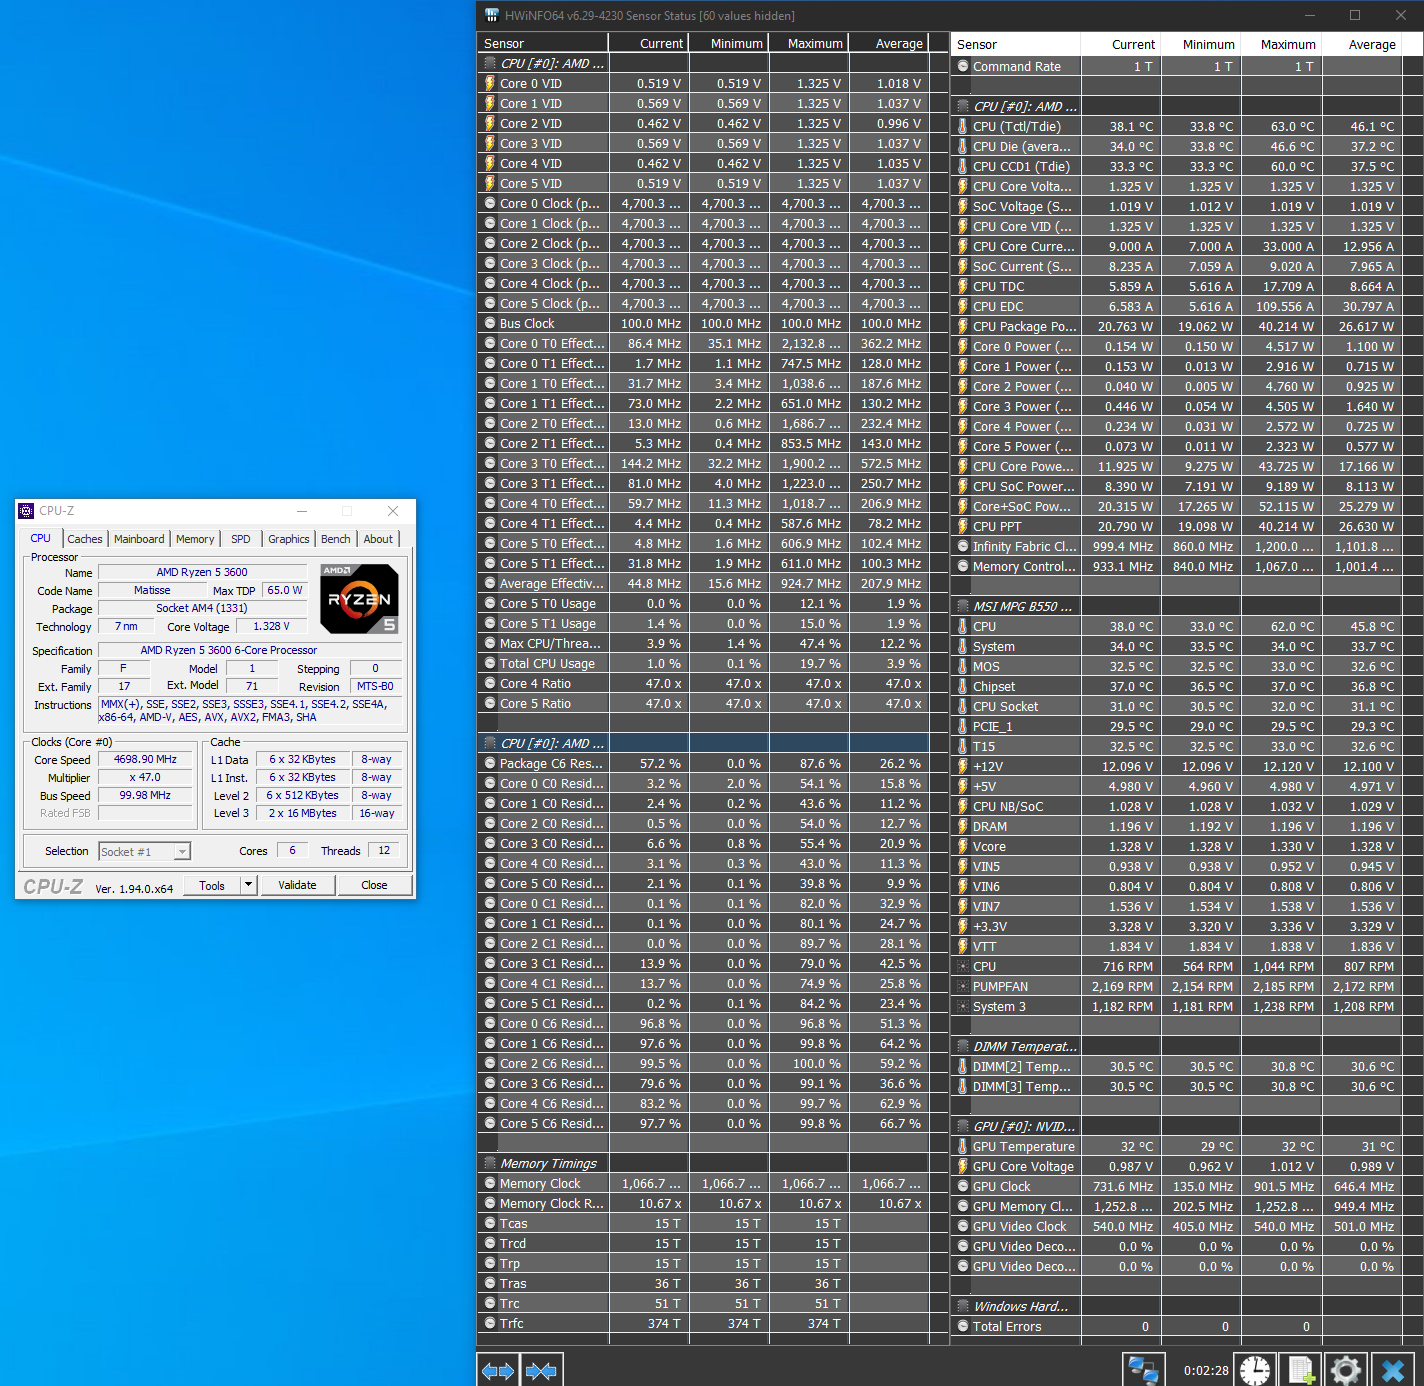The image size is (1424, 1386).
Task: Click the collapse columns inward arrows icon
Action: coord(541,1370)
